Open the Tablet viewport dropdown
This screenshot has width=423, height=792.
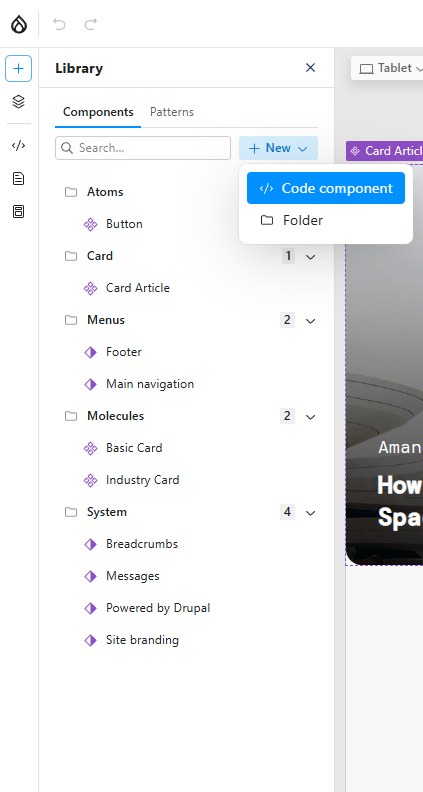[x=387, y=68]
